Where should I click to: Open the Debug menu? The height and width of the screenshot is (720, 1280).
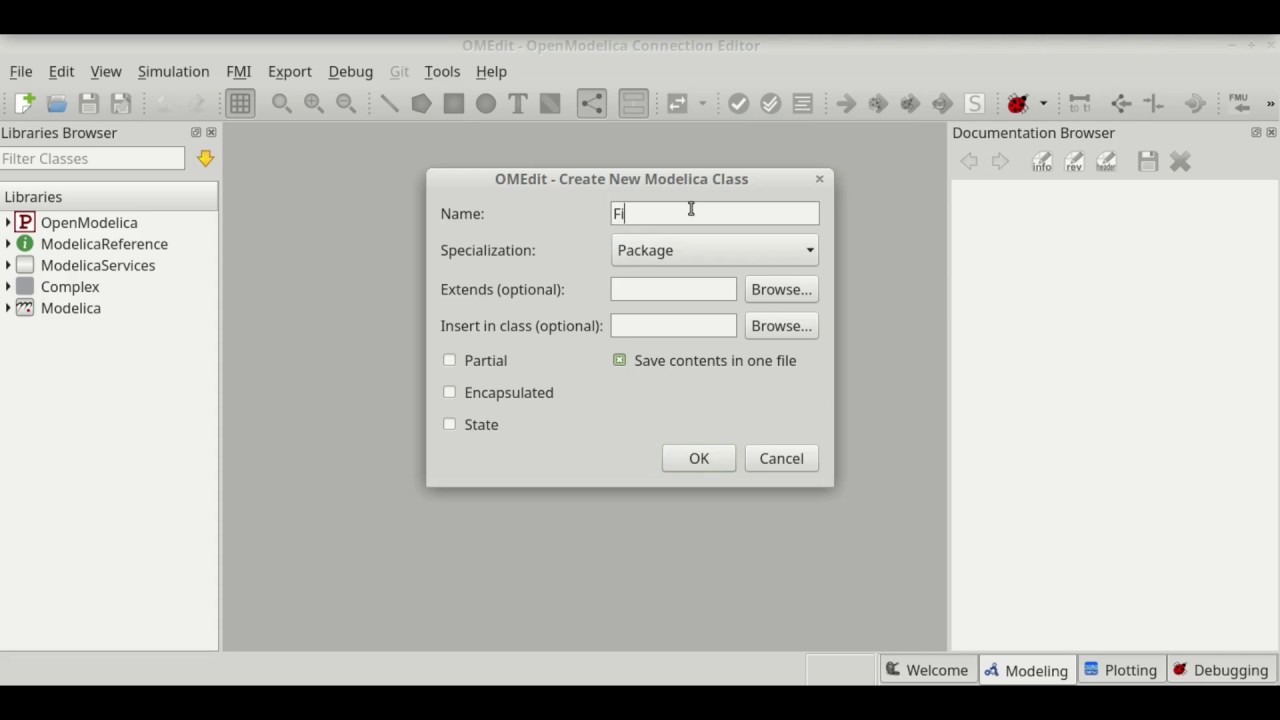pyautogui.click(x=350, y=71)
